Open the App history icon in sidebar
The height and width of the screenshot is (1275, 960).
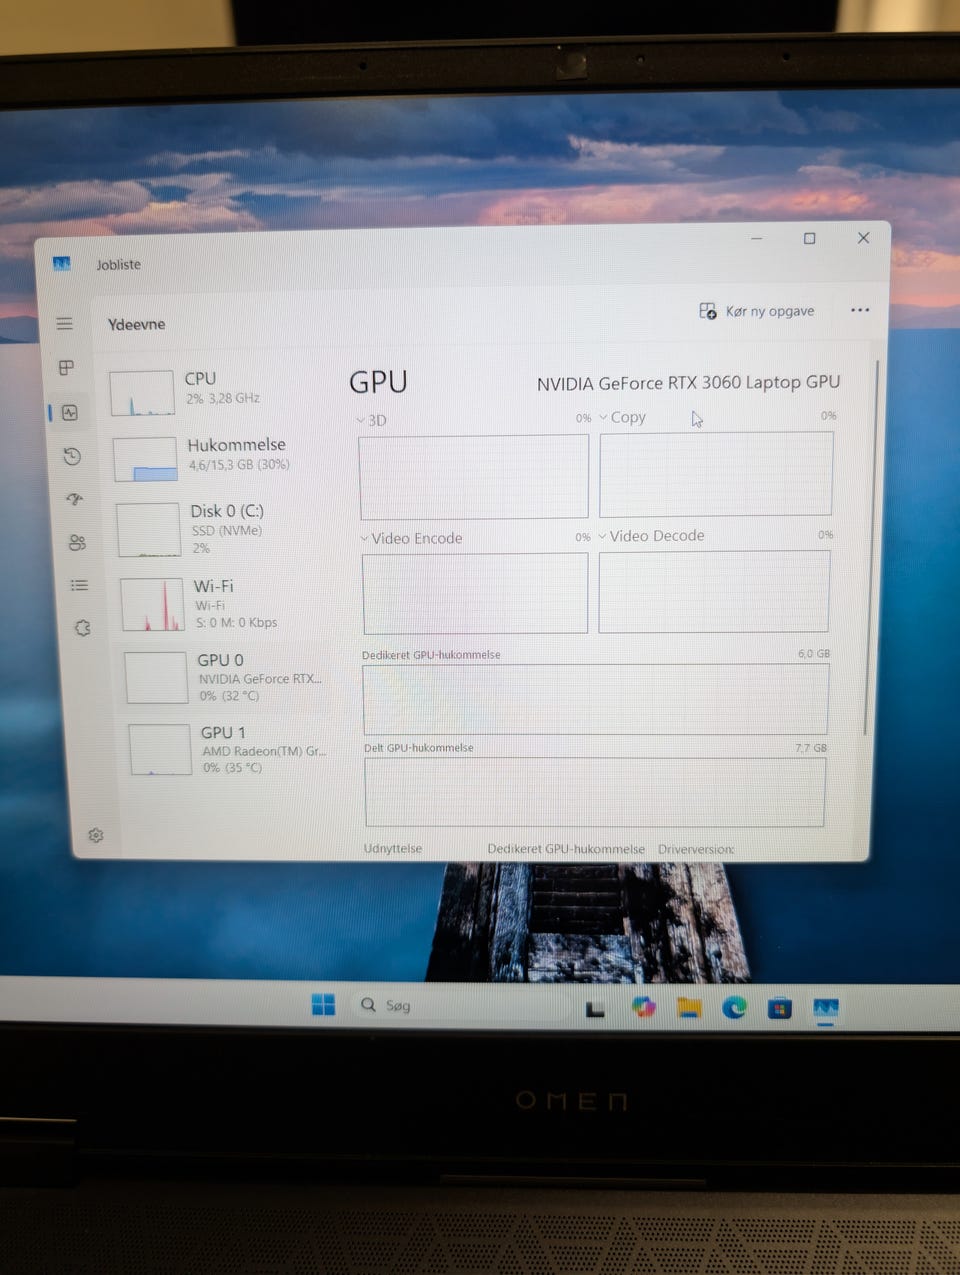[72, 456]
